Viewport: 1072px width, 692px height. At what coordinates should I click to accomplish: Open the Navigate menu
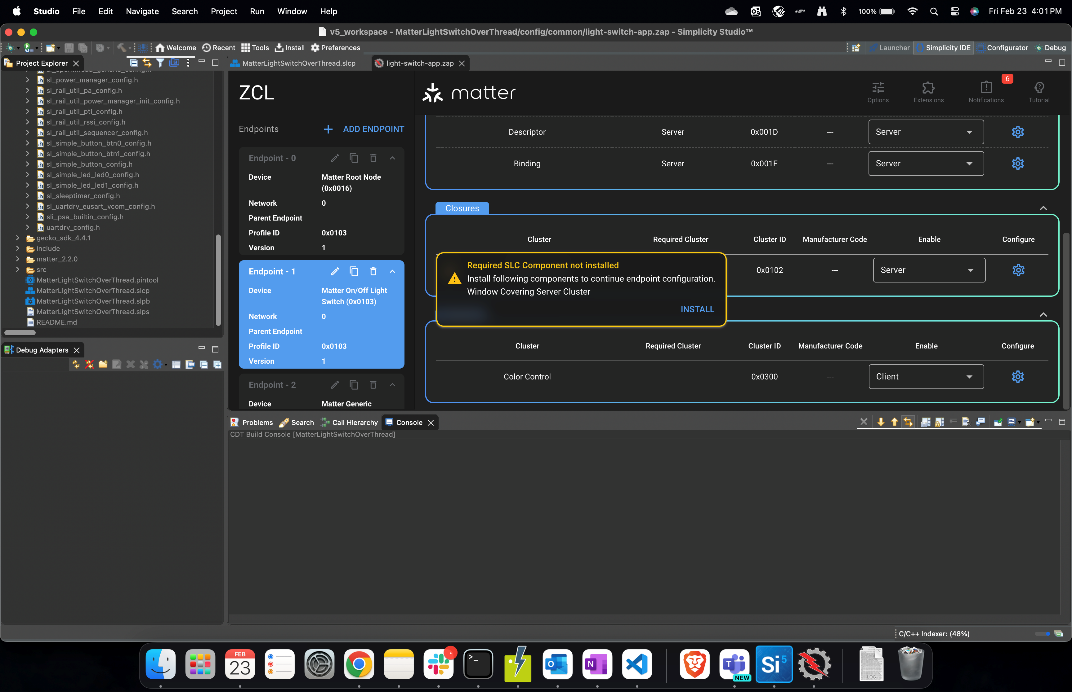pyautogui.click(x=142, y=11)
